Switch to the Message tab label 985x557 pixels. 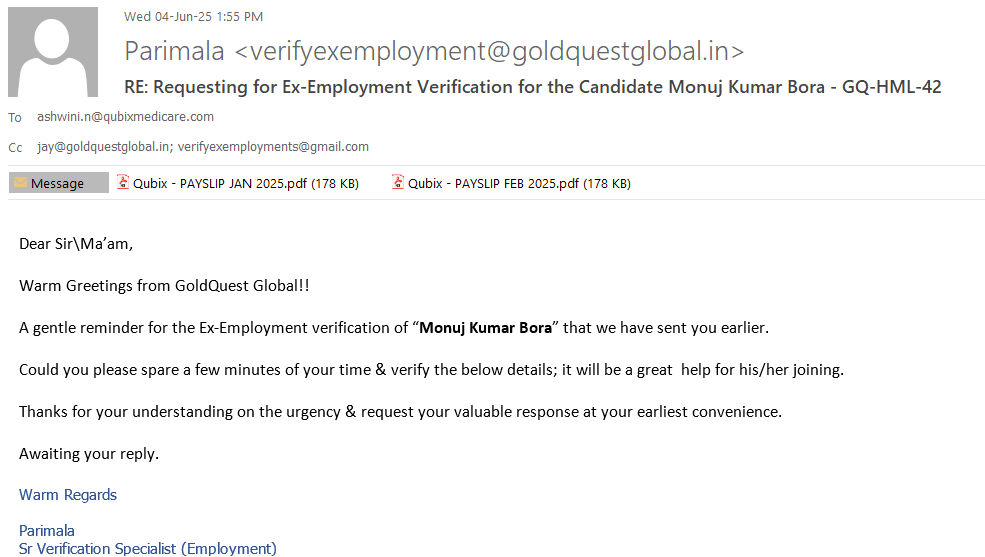pyautogui.click(x=58, y=183)
